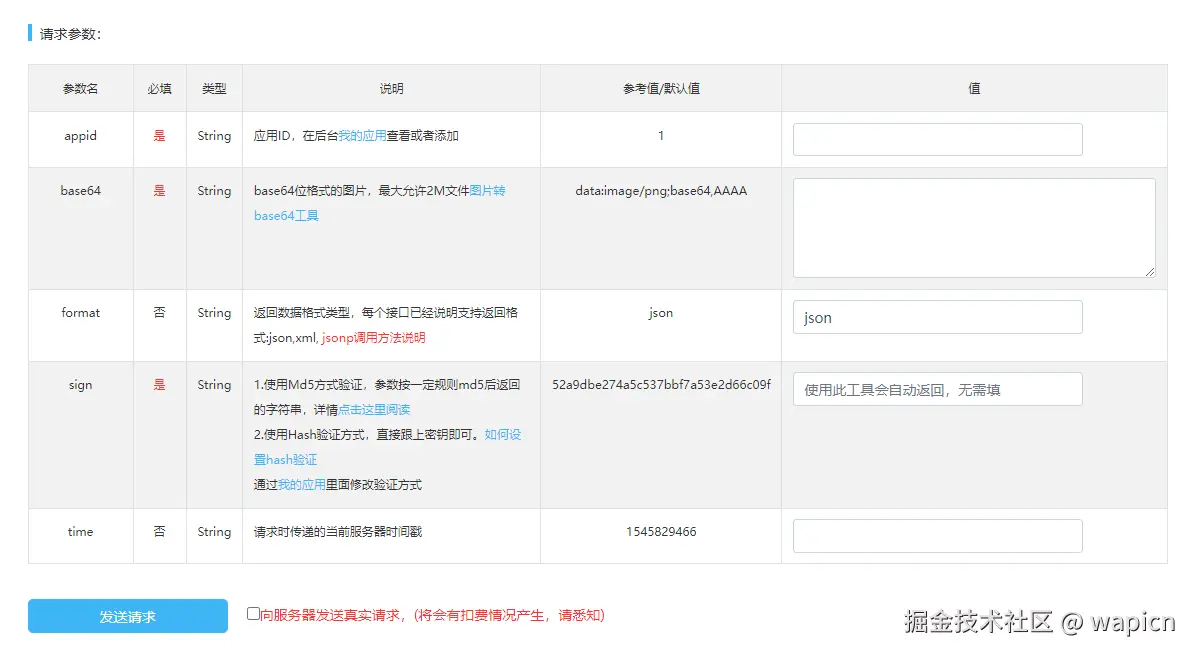Click the empty time value input field
This screenshot has height=656, width=1196.
click(937, 536)
